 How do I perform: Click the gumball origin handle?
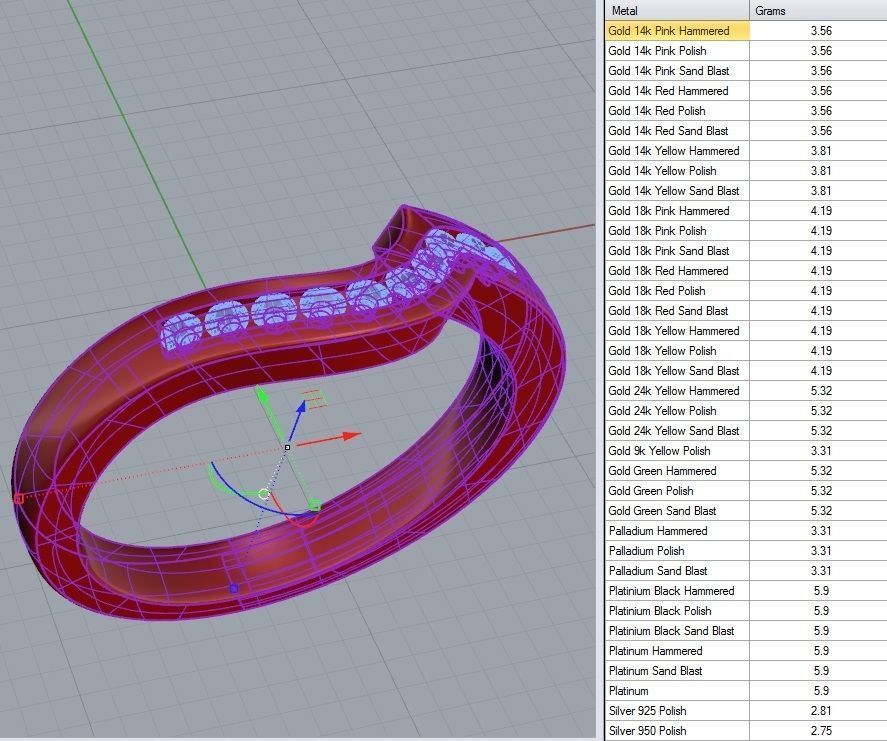287,447
